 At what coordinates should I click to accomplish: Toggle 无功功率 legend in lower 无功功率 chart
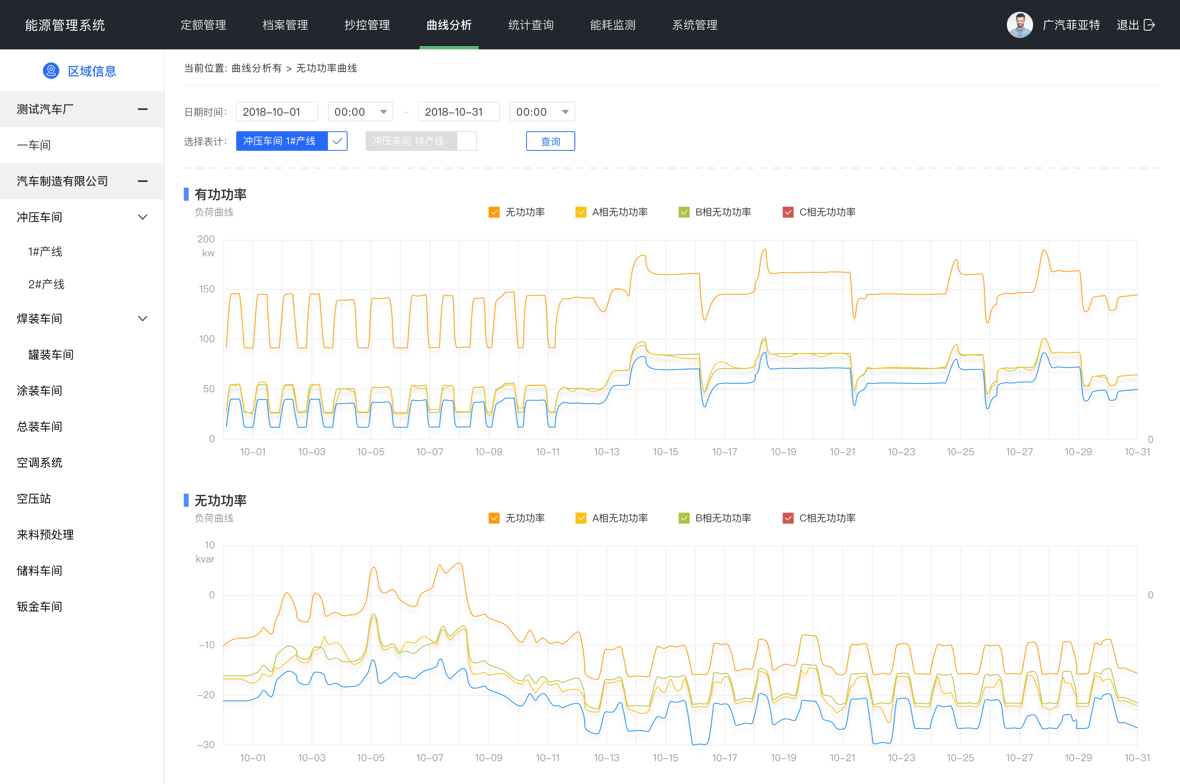pos(494,518)
